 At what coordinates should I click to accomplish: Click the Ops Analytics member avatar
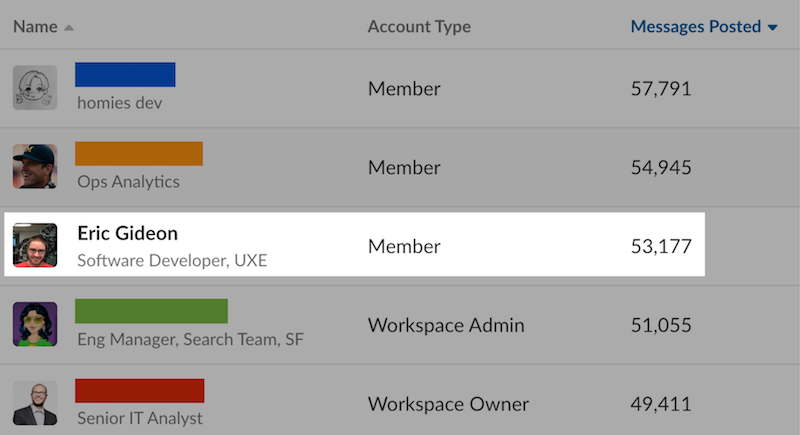click(x=35, y=167)
